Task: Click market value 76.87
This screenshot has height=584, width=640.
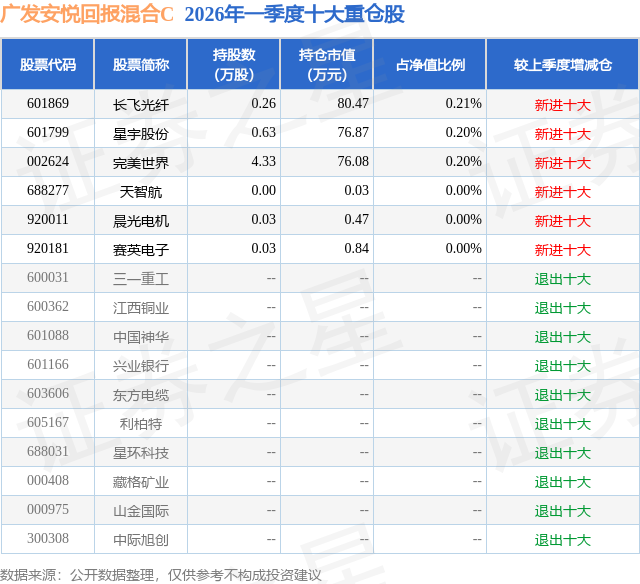Action: tap(353, 133)
